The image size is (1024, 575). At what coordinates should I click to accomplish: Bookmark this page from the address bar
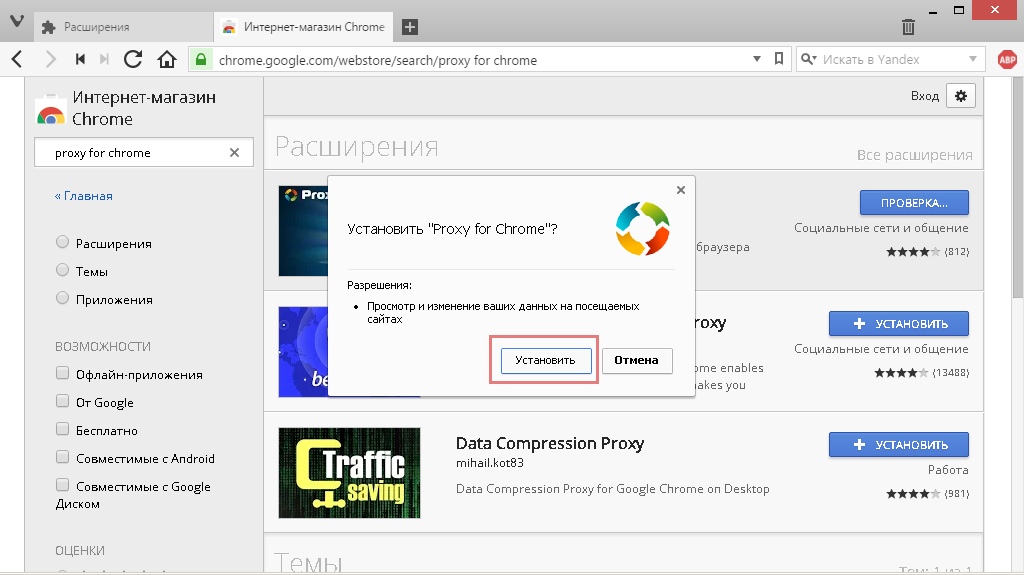click(780, 60)
